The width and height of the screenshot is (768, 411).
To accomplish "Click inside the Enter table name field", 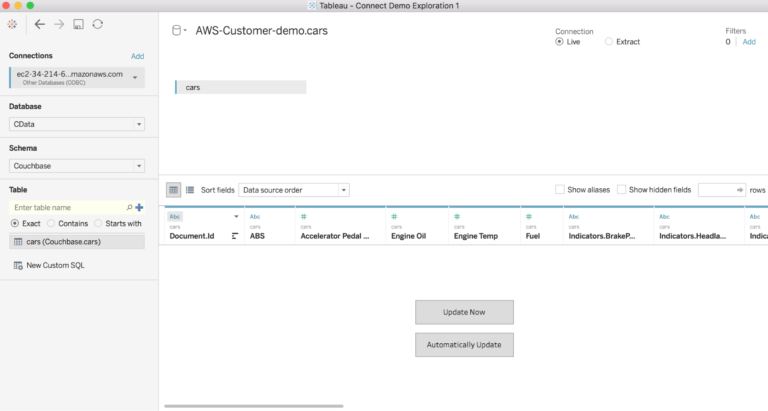I will (x=68, y=208).
